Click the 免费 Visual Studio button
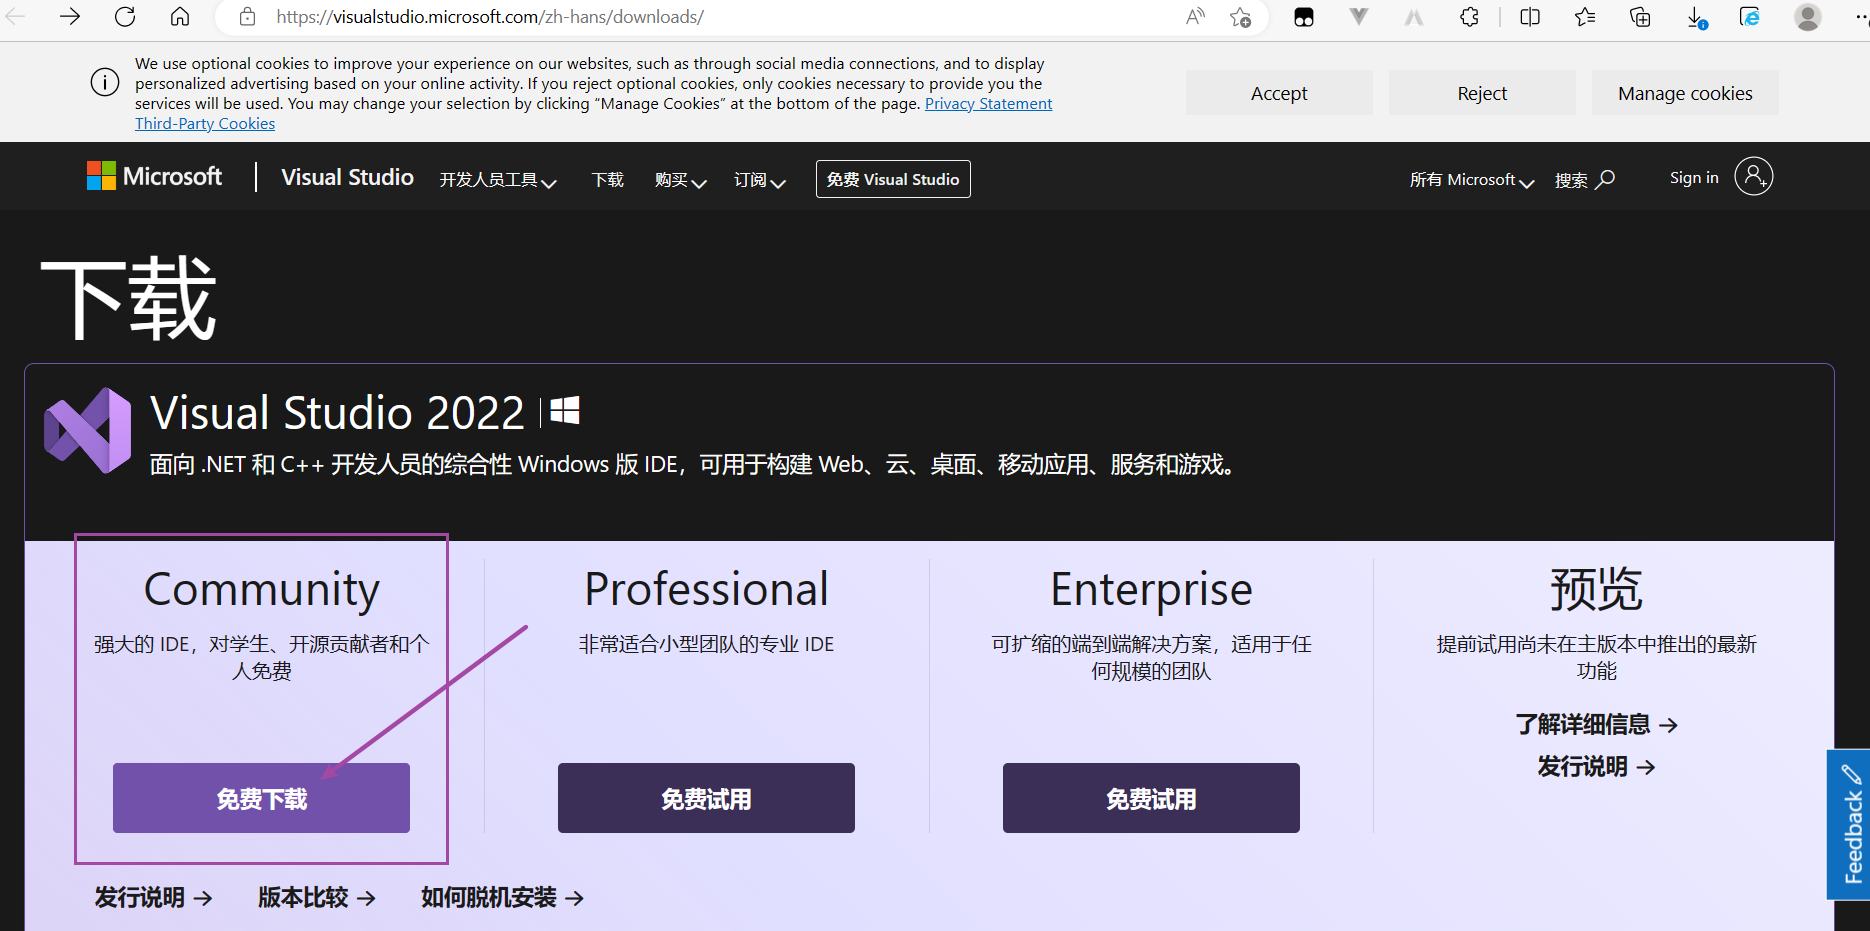This screenshot has width=1870, height=931. [x=893, y=179]
